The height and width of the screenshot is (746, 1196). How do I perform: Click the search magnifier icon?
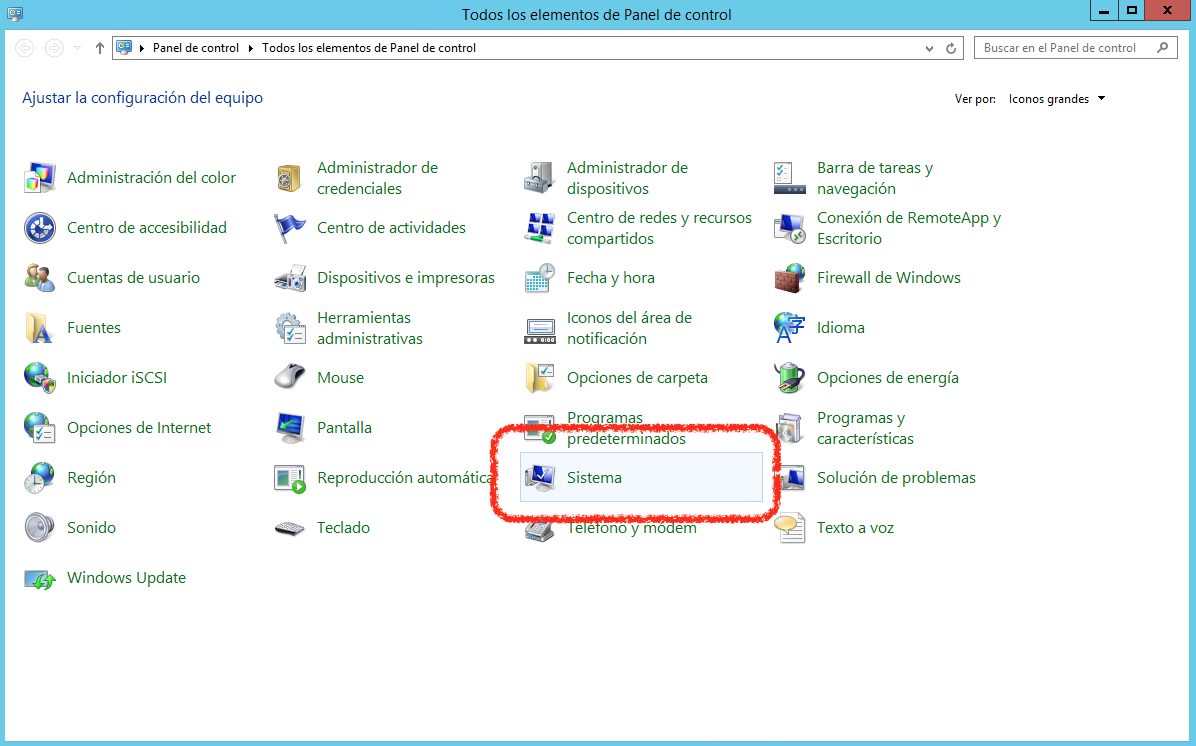pos(1162,48)
